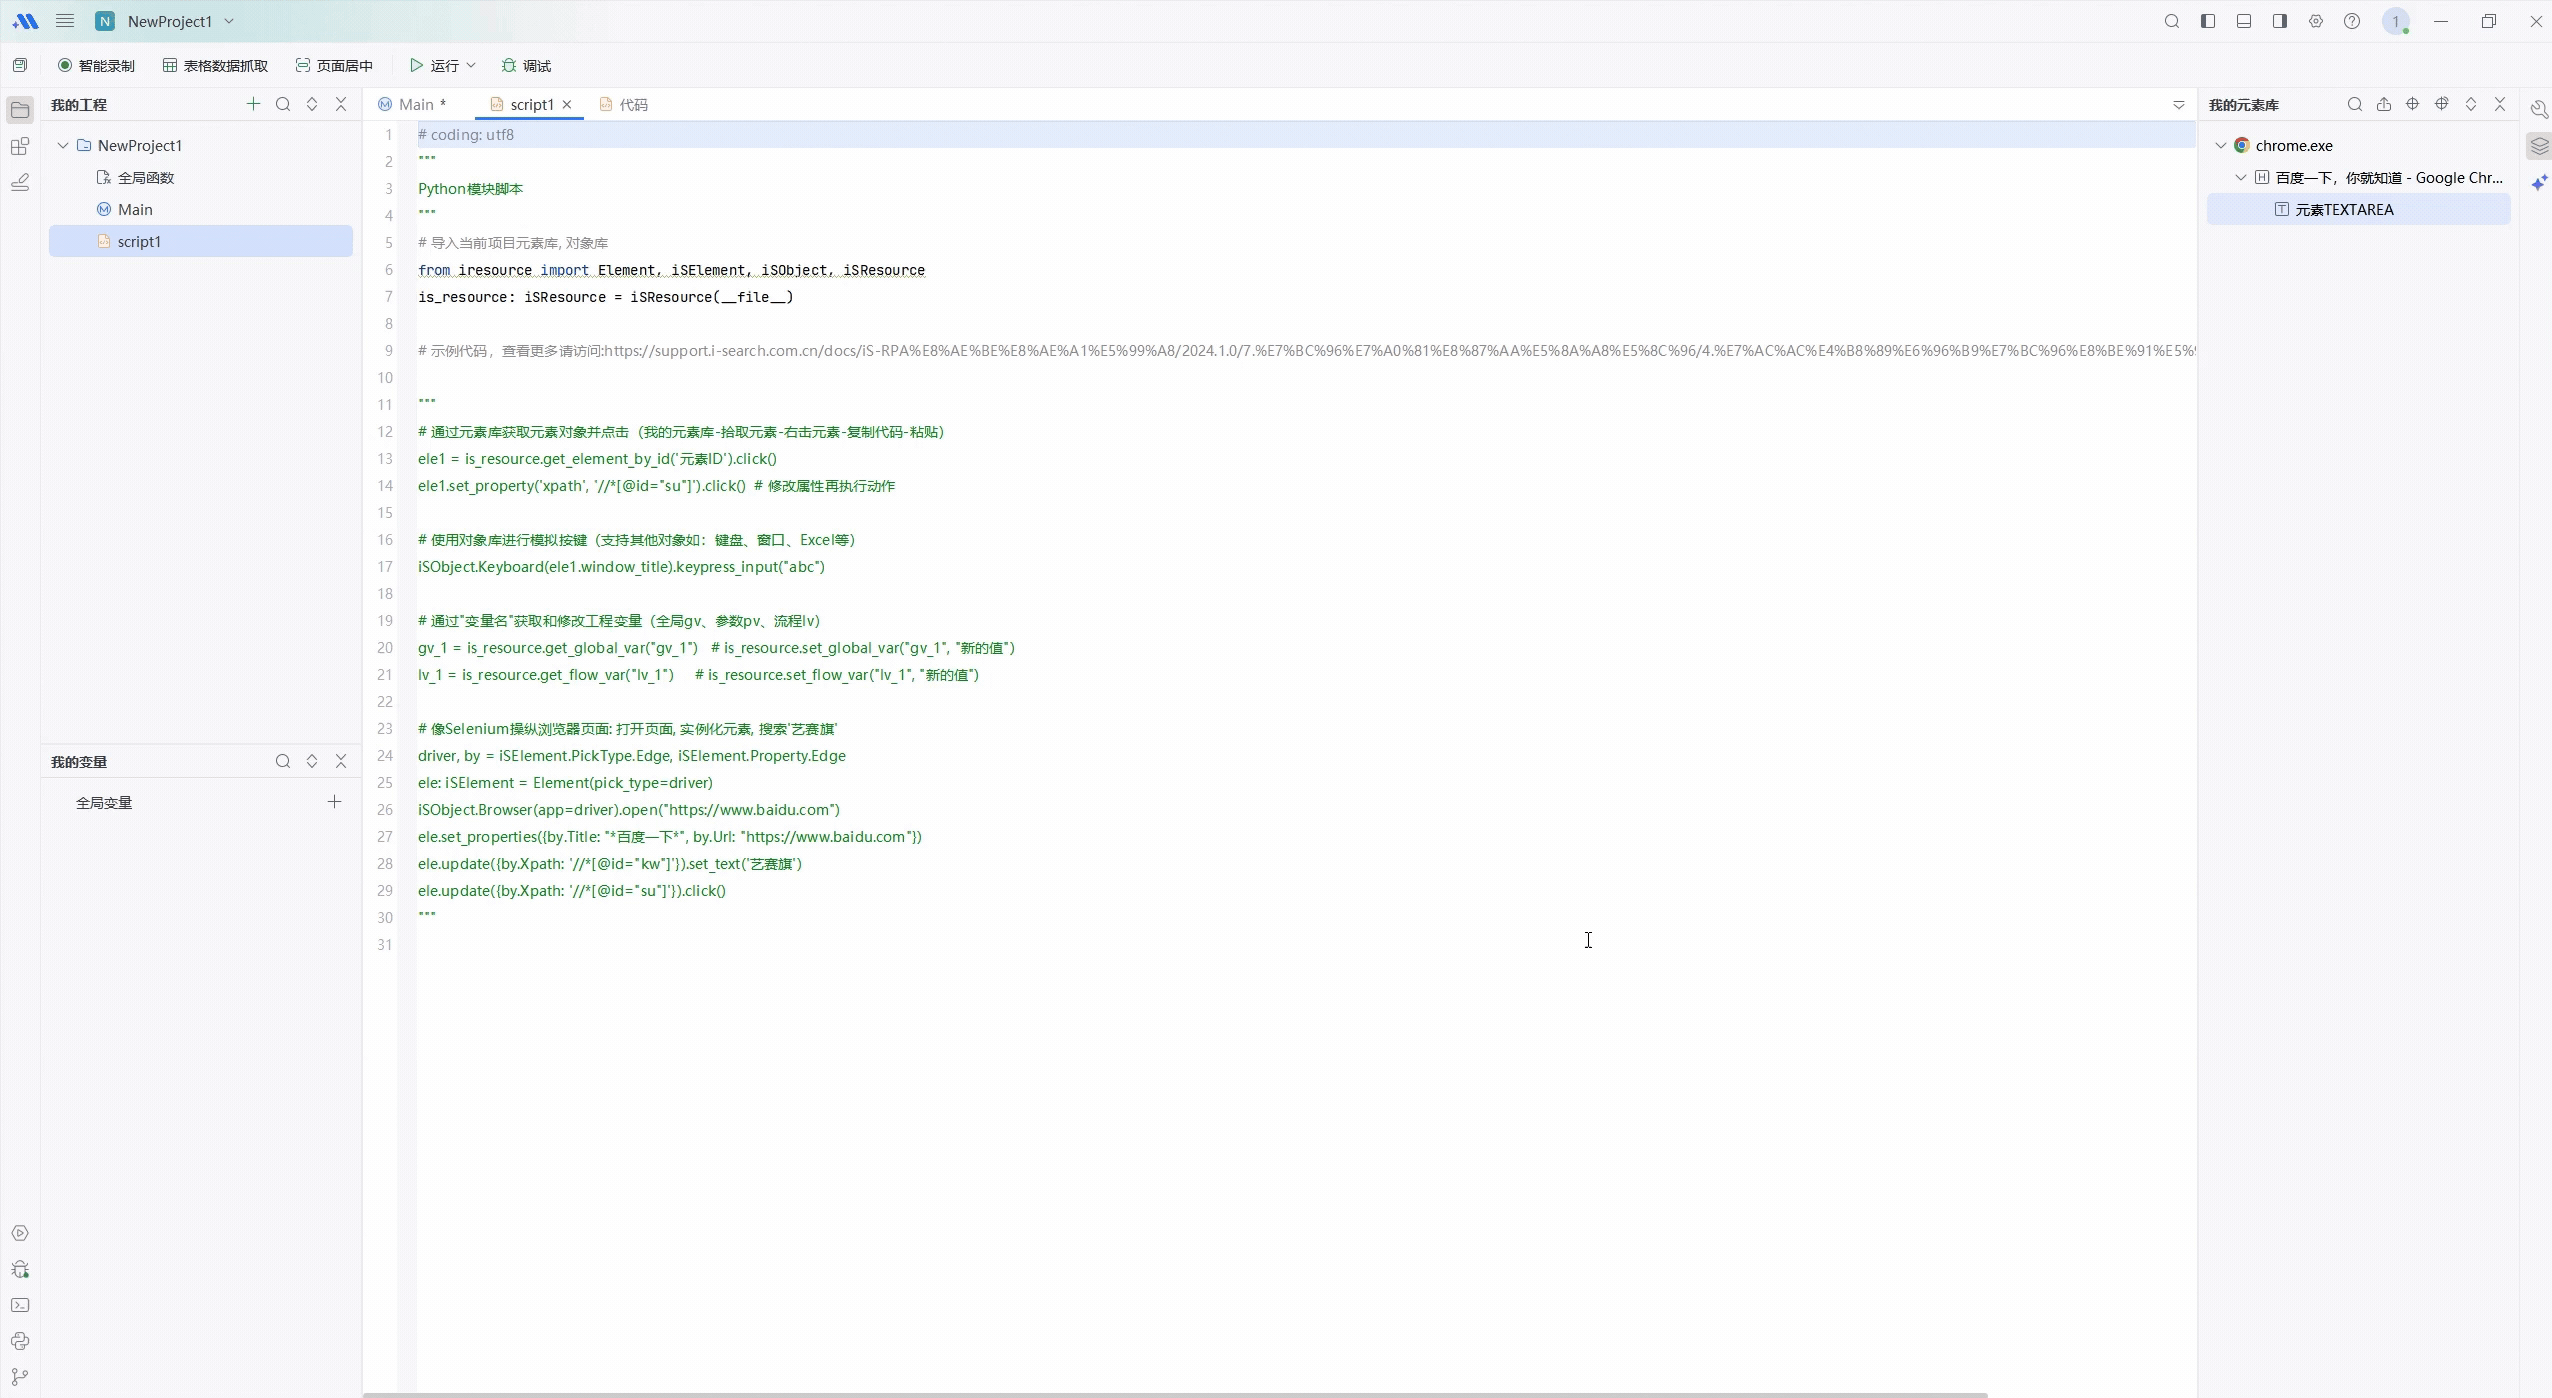Image resolution: width=2552 pixels, height=1398 pixels.
Task: Click the 智能录制 smart record button
Action: tap(96, 66)
